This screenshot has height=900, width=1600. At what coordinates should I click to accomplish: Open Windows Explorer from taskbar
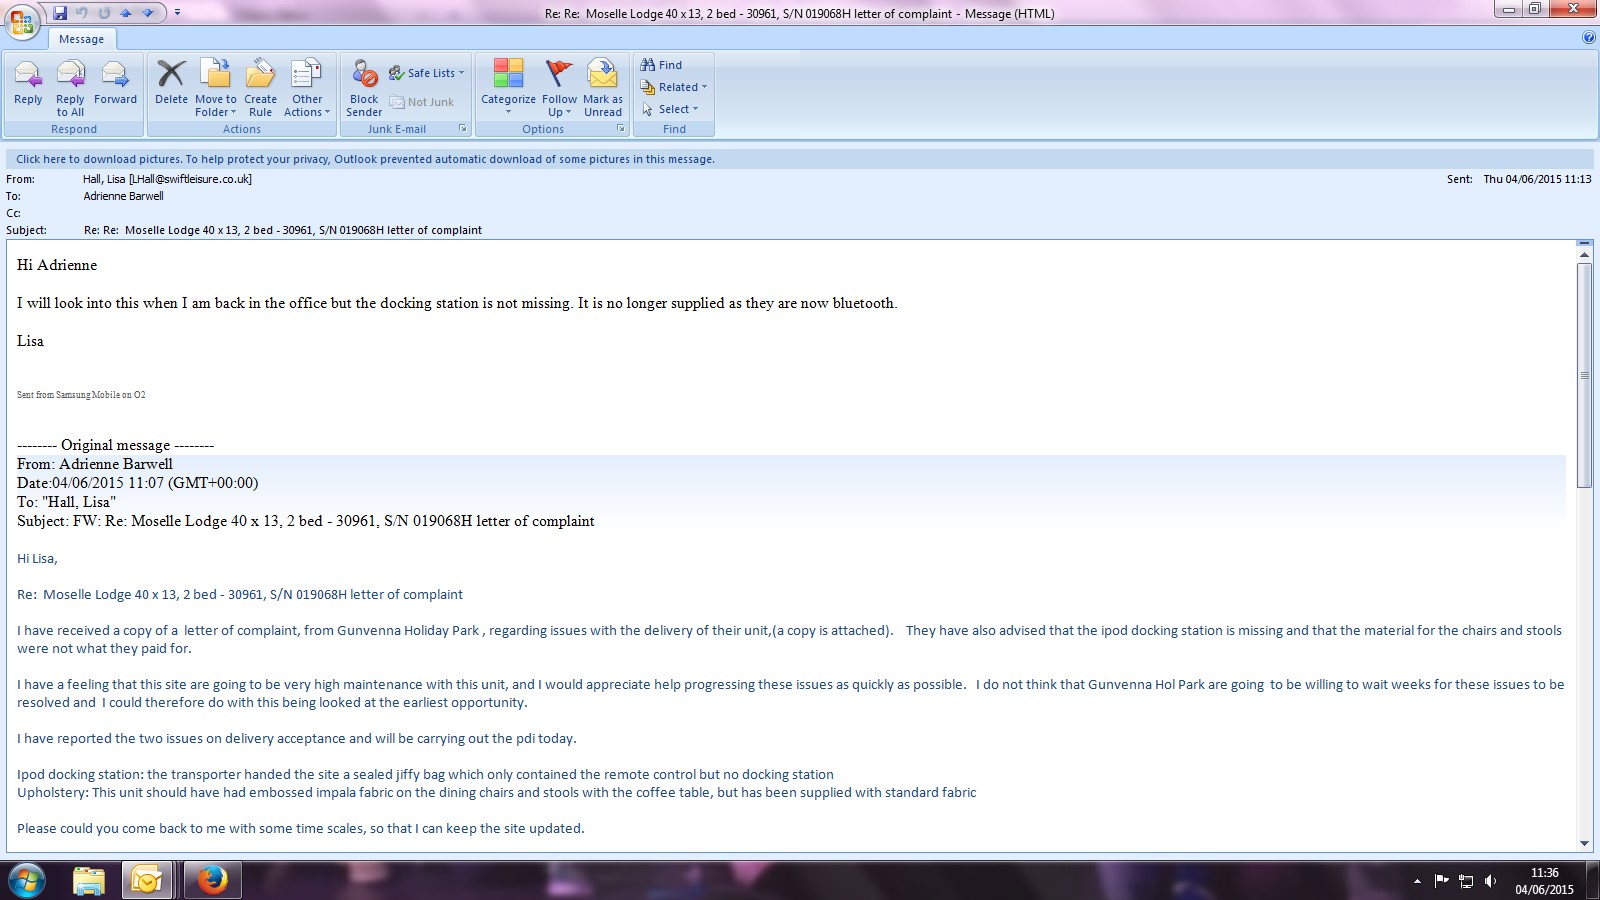(89, 880)
